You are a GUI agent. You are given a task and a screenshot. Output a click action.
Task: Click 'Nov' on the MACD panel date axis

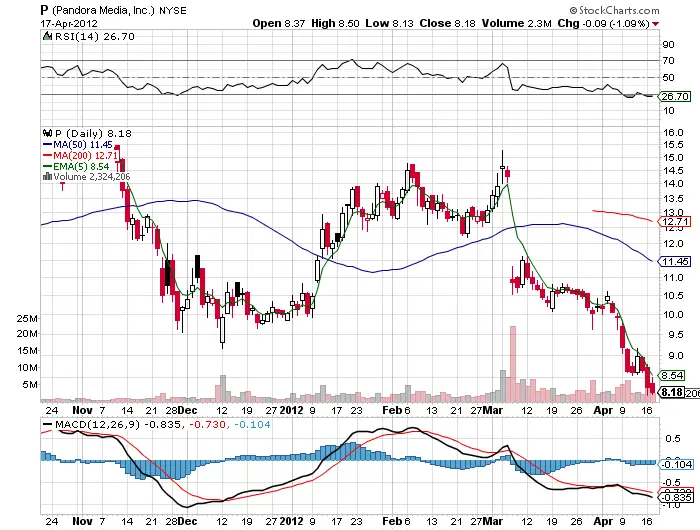point(82,521)
